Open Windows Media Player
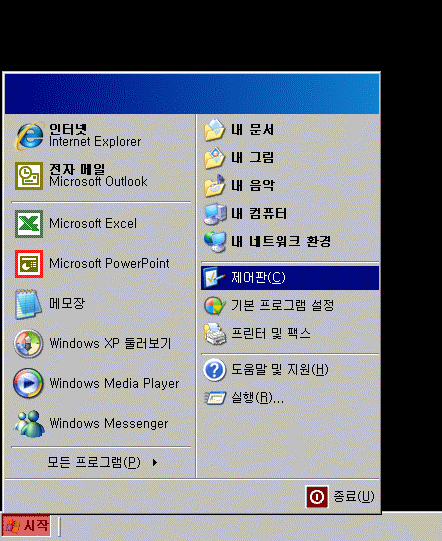This screenshot has height=541, width=442. 100,383
